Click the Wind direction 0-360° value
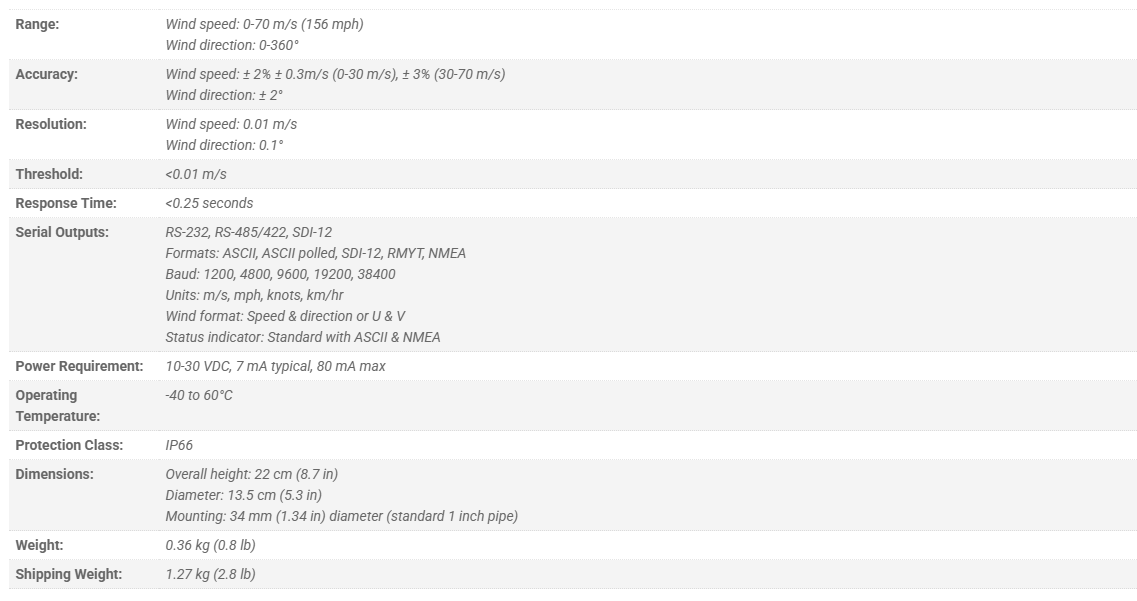Screen dimensions: 1137x601 (232, 45)
